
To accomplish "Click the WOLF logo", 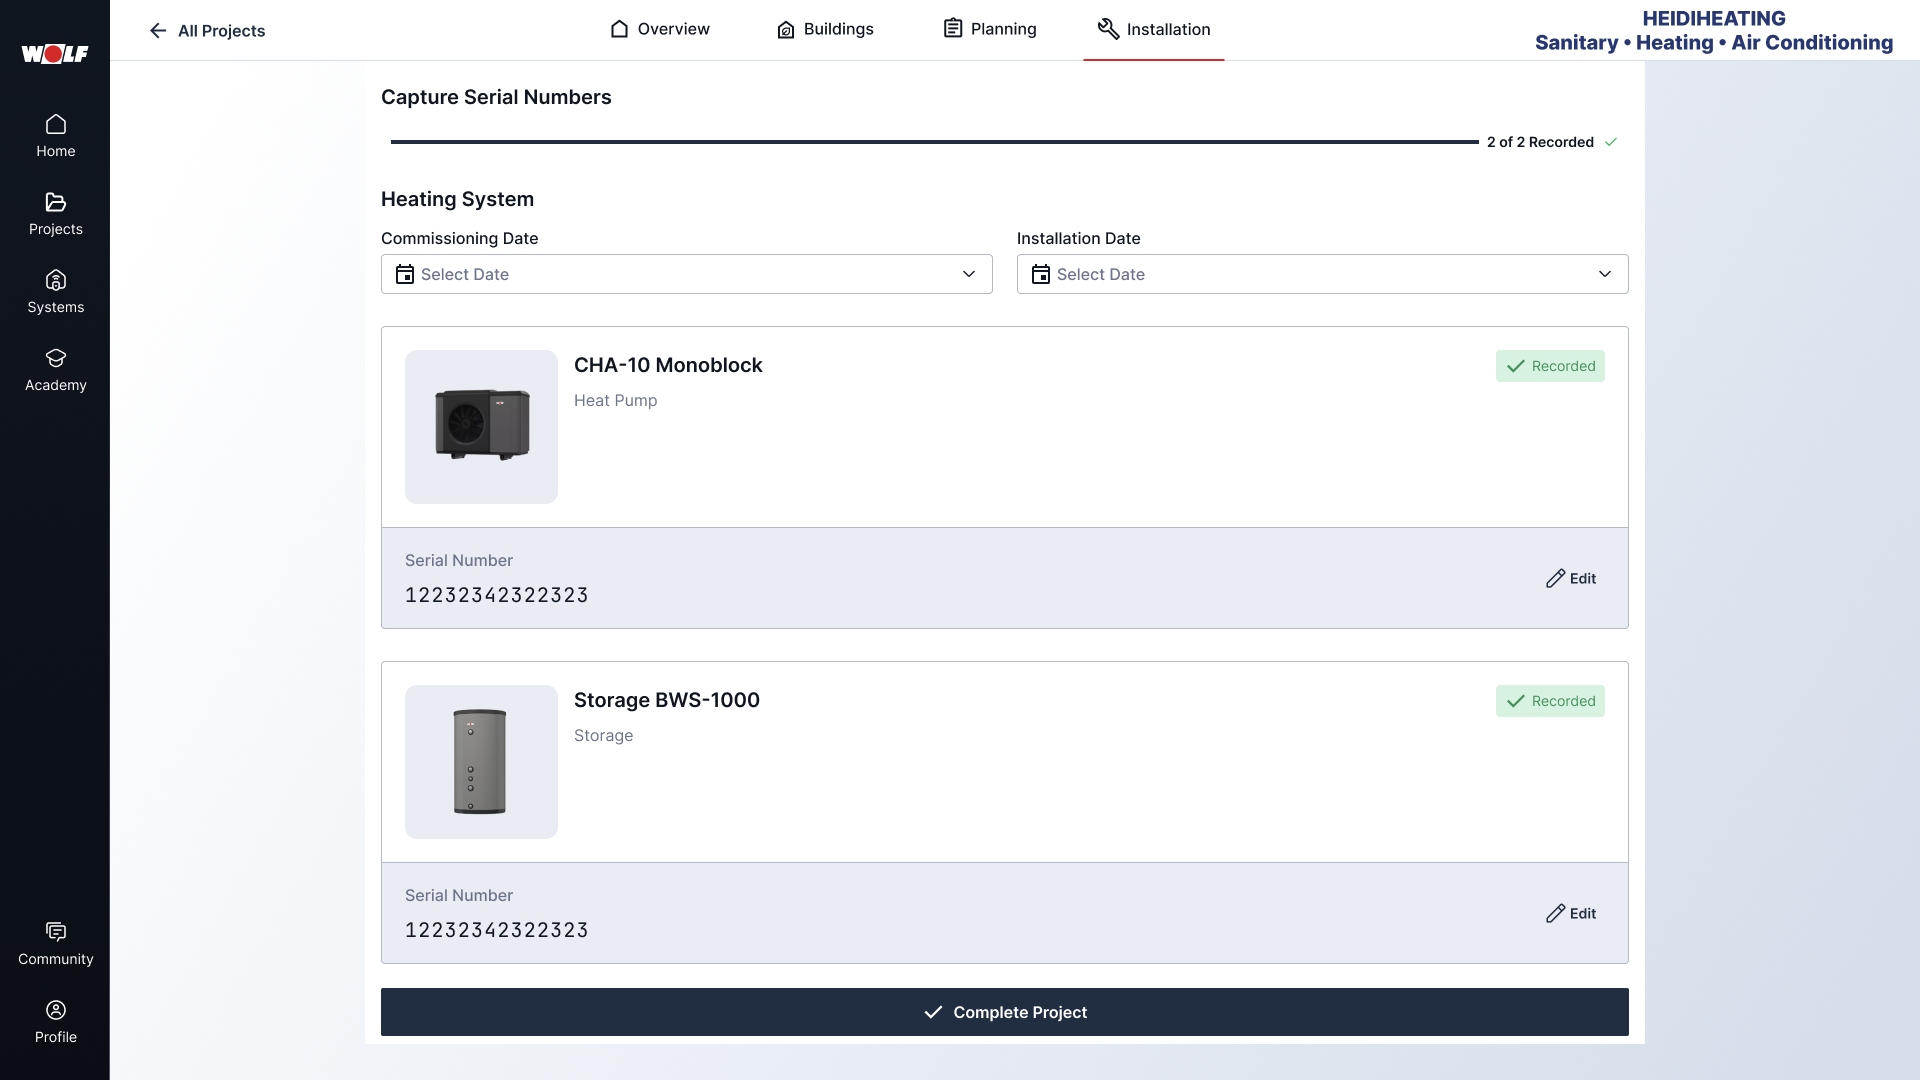I will point(55,54).
